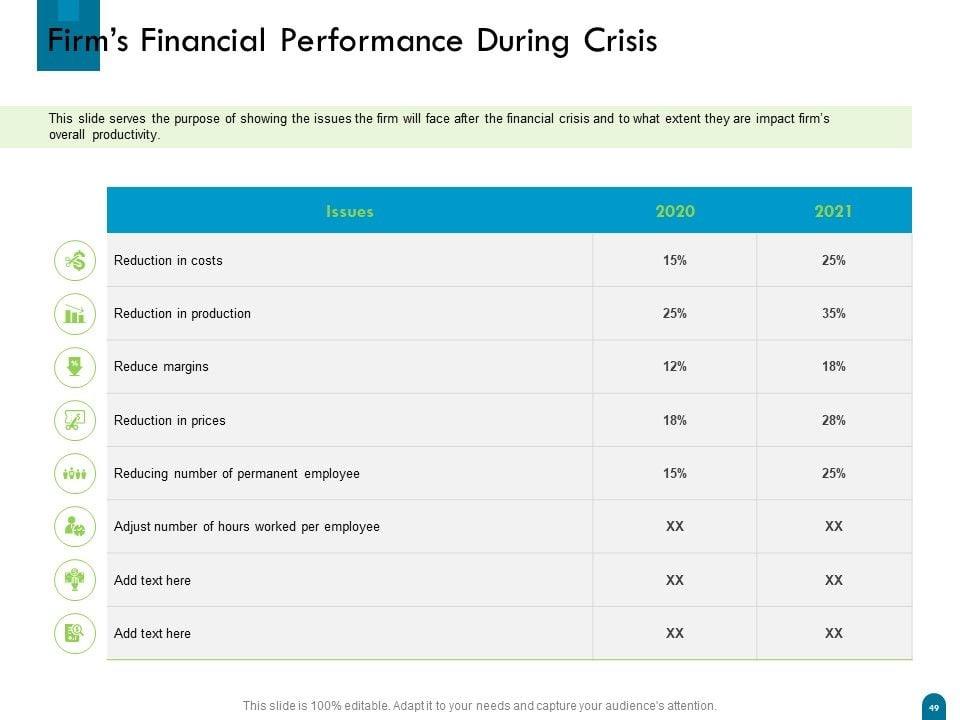This screenshot has height=720, width=960.
Task: Select the Adjust number of hours worked text
Action: [x=247, y=527]
